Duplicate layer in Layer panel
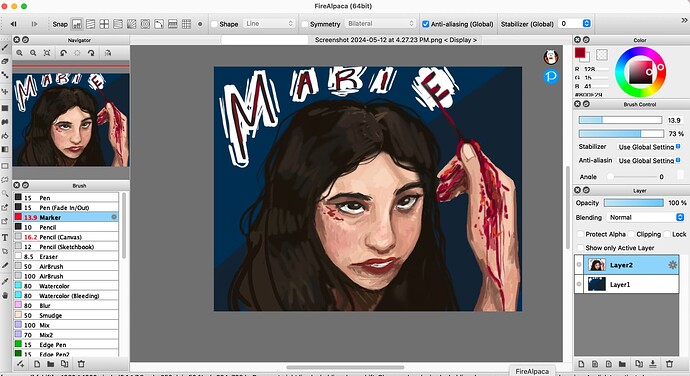 click(639, 364)
